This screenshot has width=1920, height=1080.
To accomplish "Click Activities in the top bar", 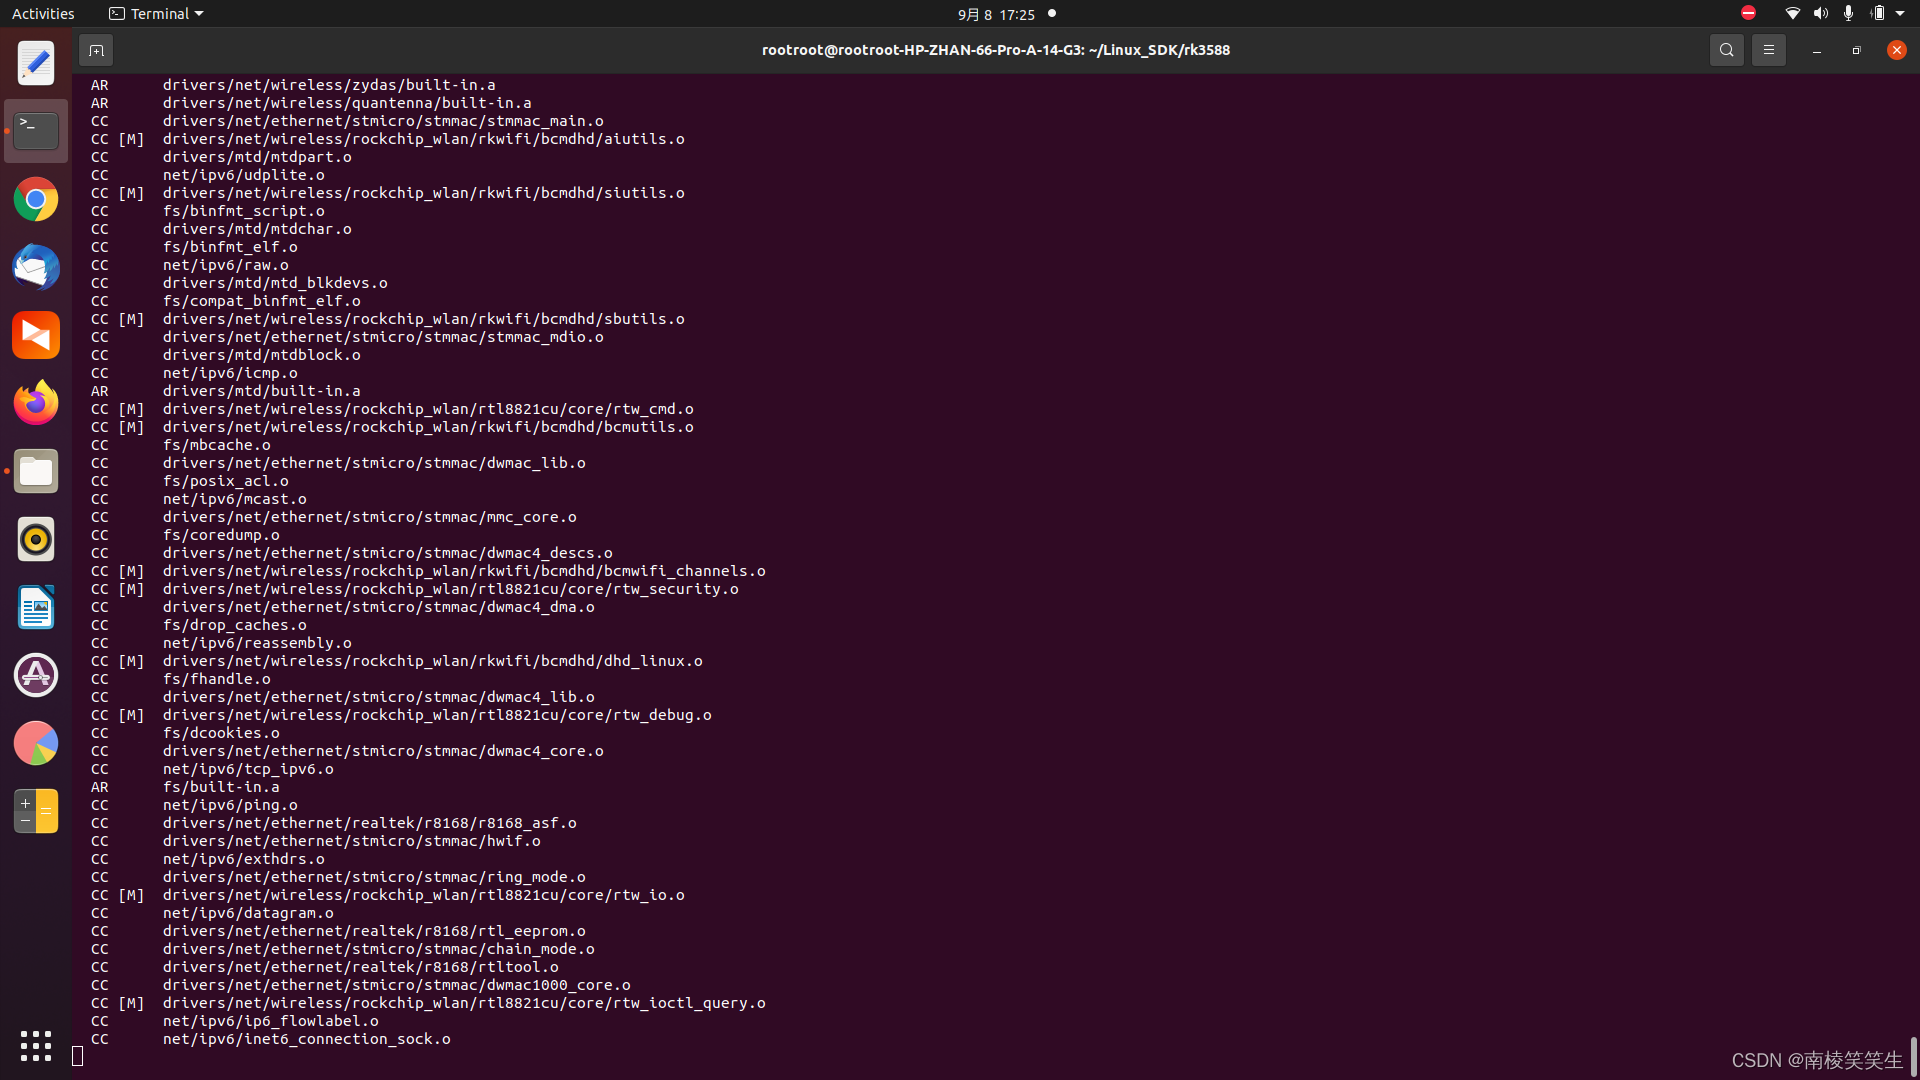I will pos(43,13).
